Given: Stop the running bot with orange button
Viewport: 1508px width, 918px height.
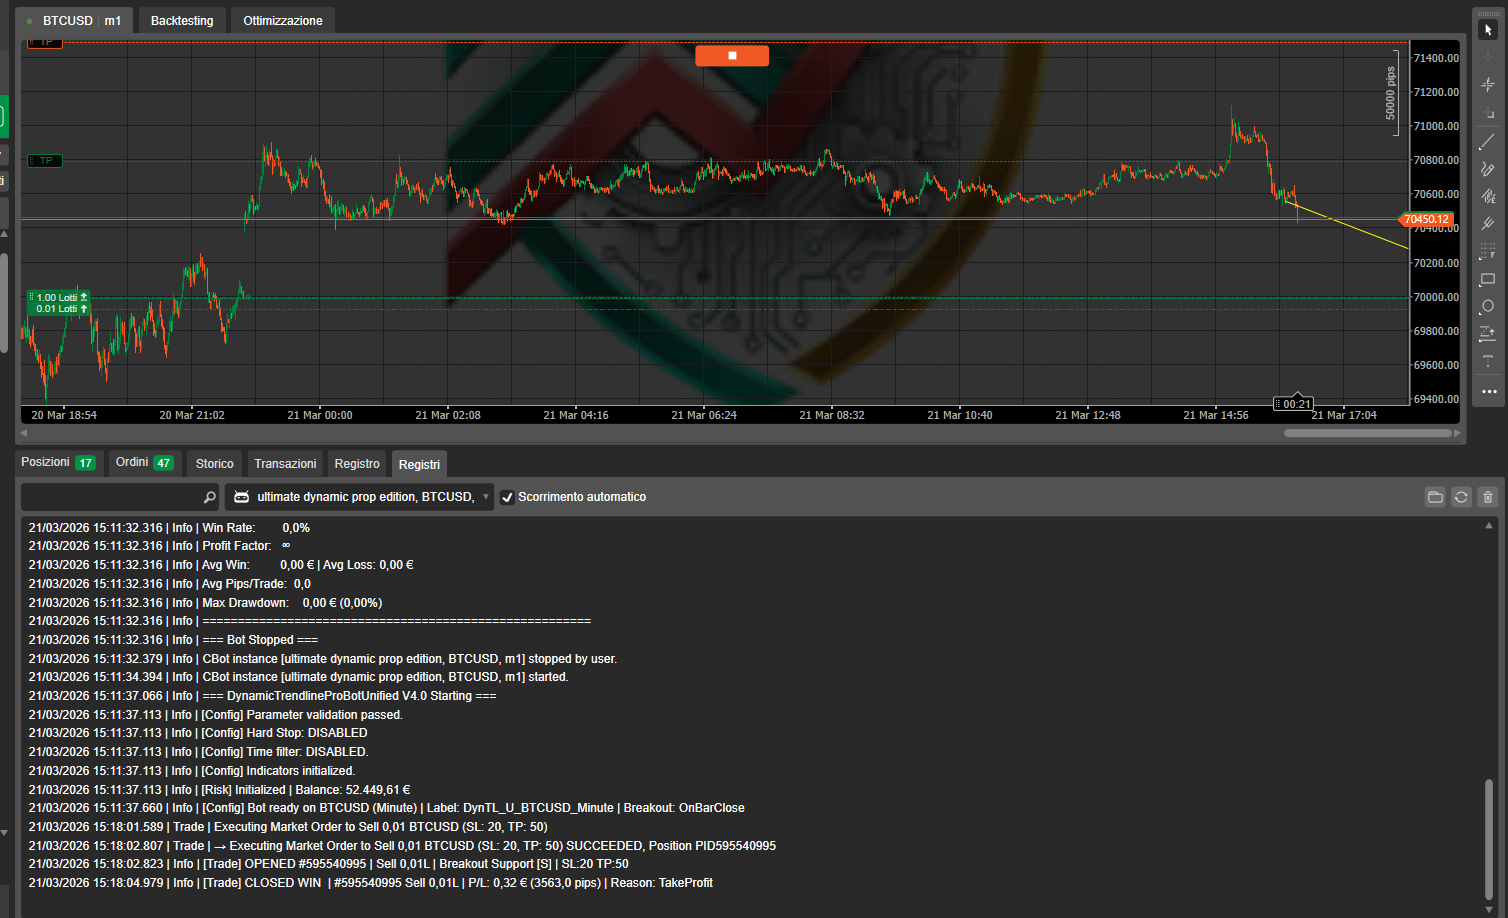Looking at the screenshot, I should point(732,55).
